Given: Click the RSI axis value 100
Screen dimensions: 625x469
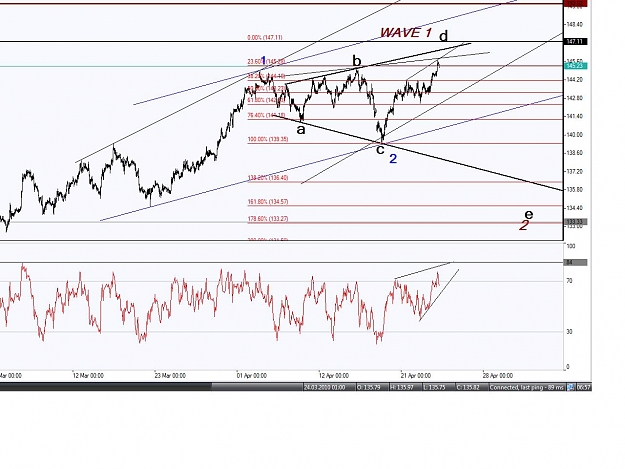Looking at the screenshot, I should [x=571, y=246].
